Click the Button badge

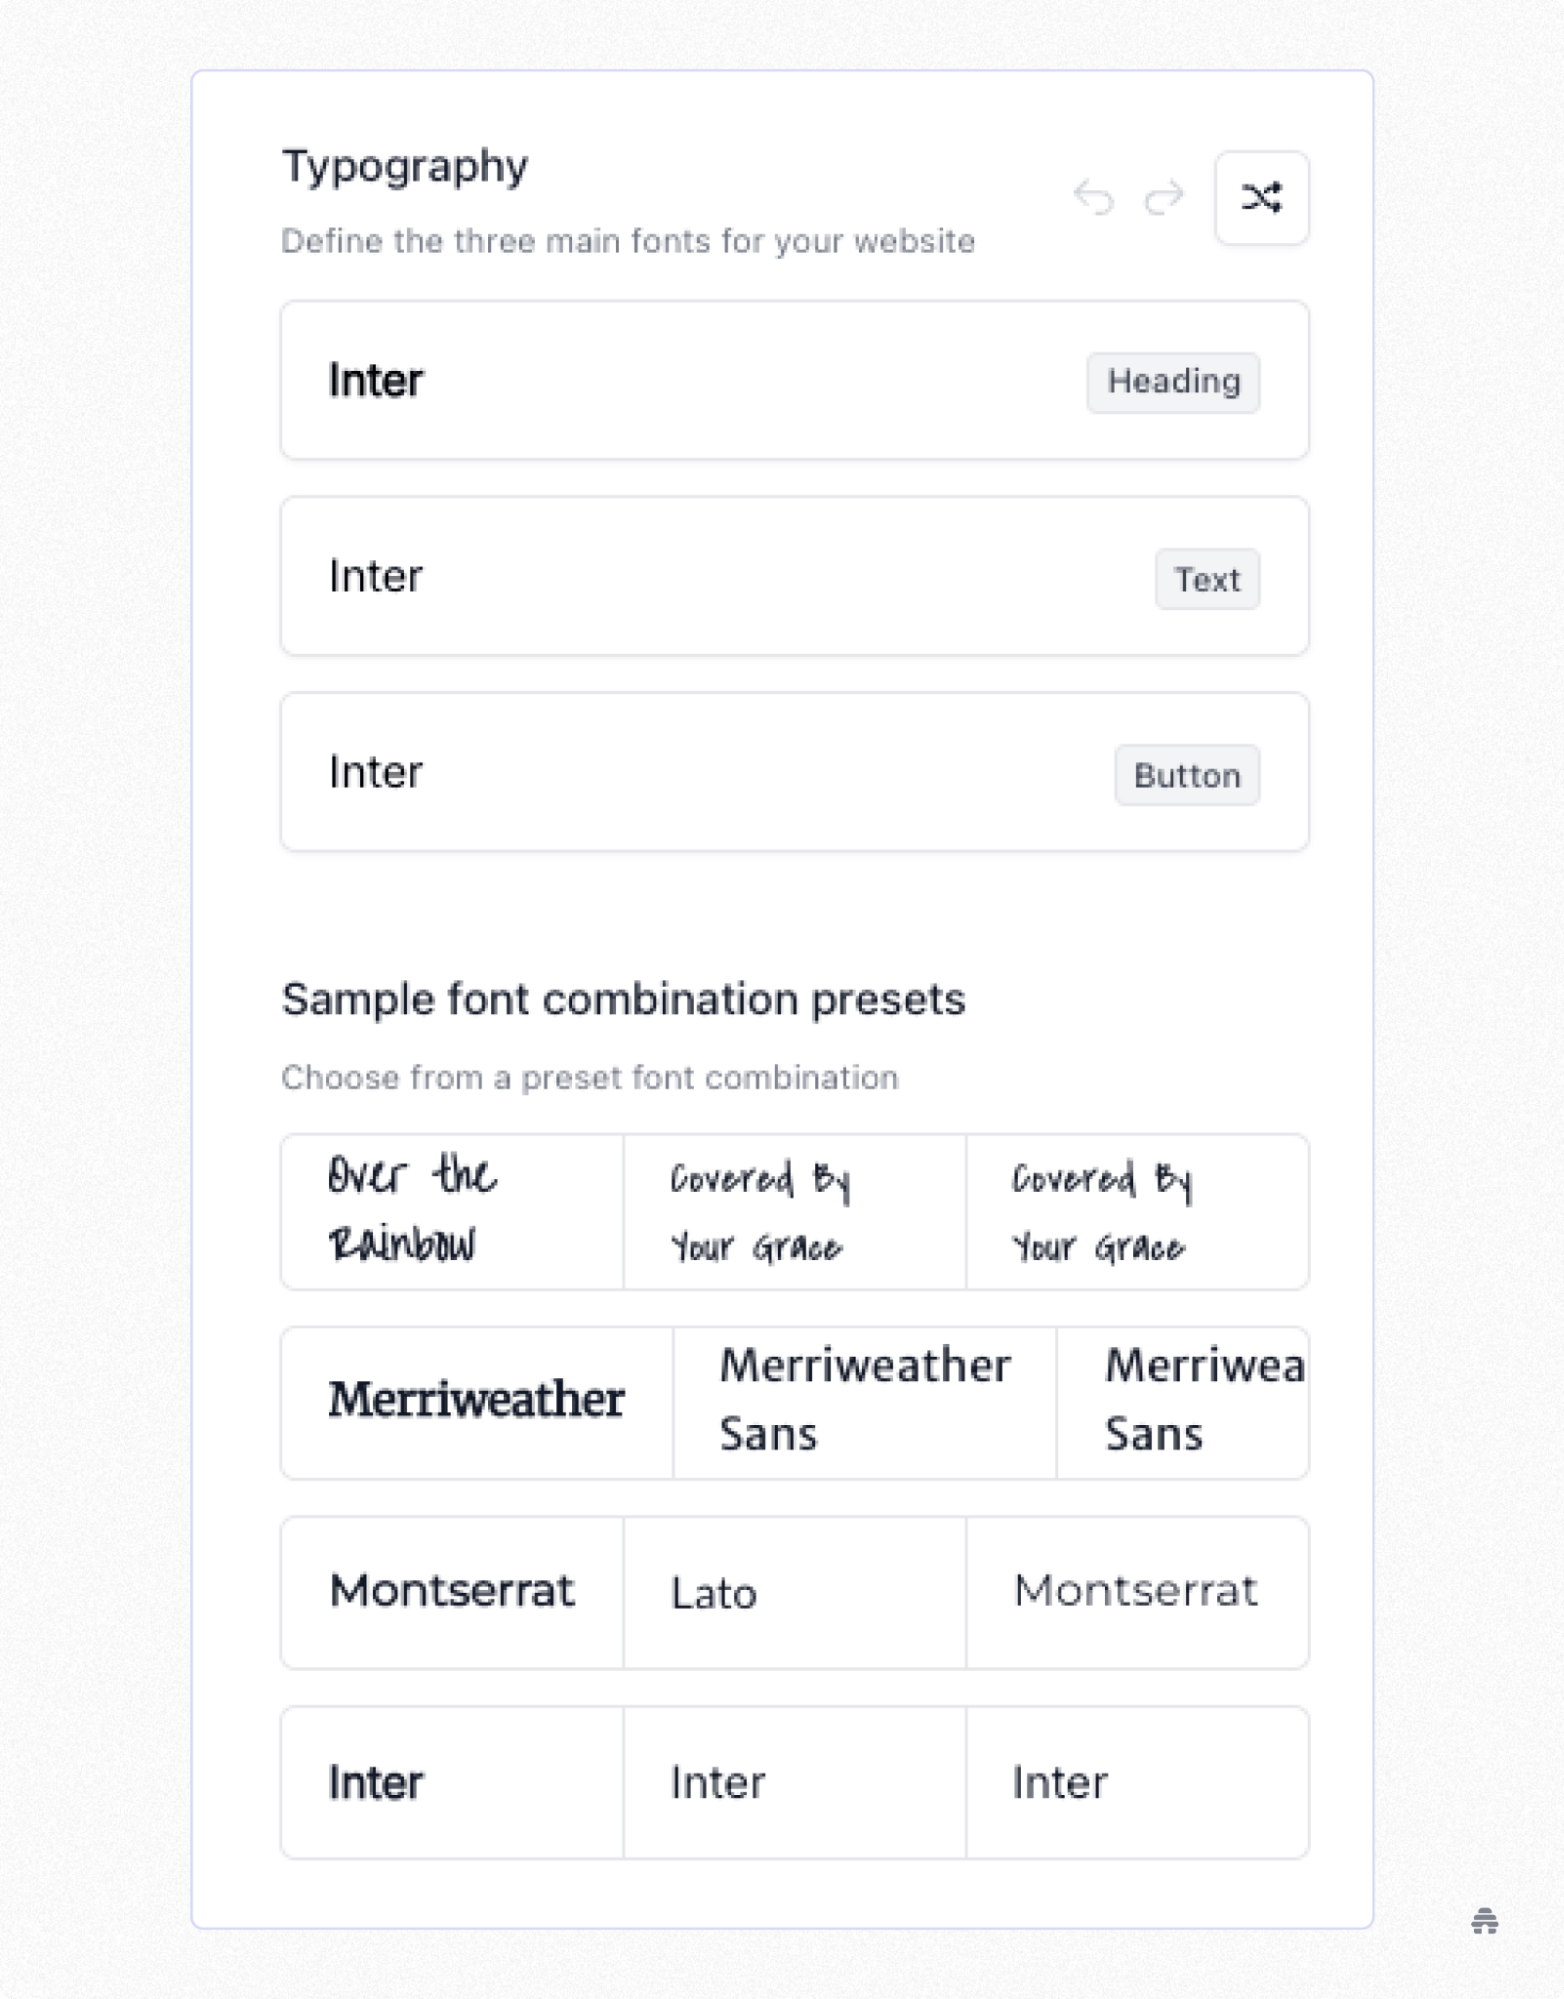(1186, 774)
